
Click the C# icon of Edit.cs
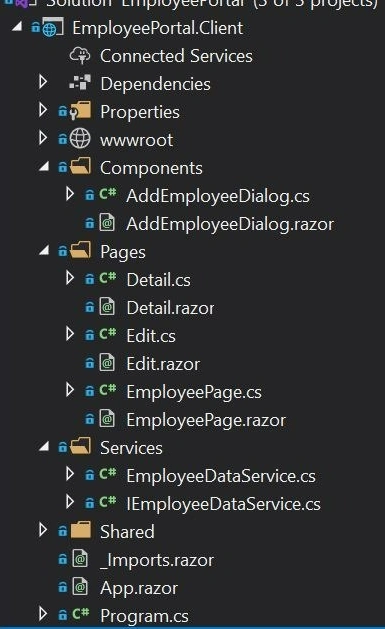point(108,334)
